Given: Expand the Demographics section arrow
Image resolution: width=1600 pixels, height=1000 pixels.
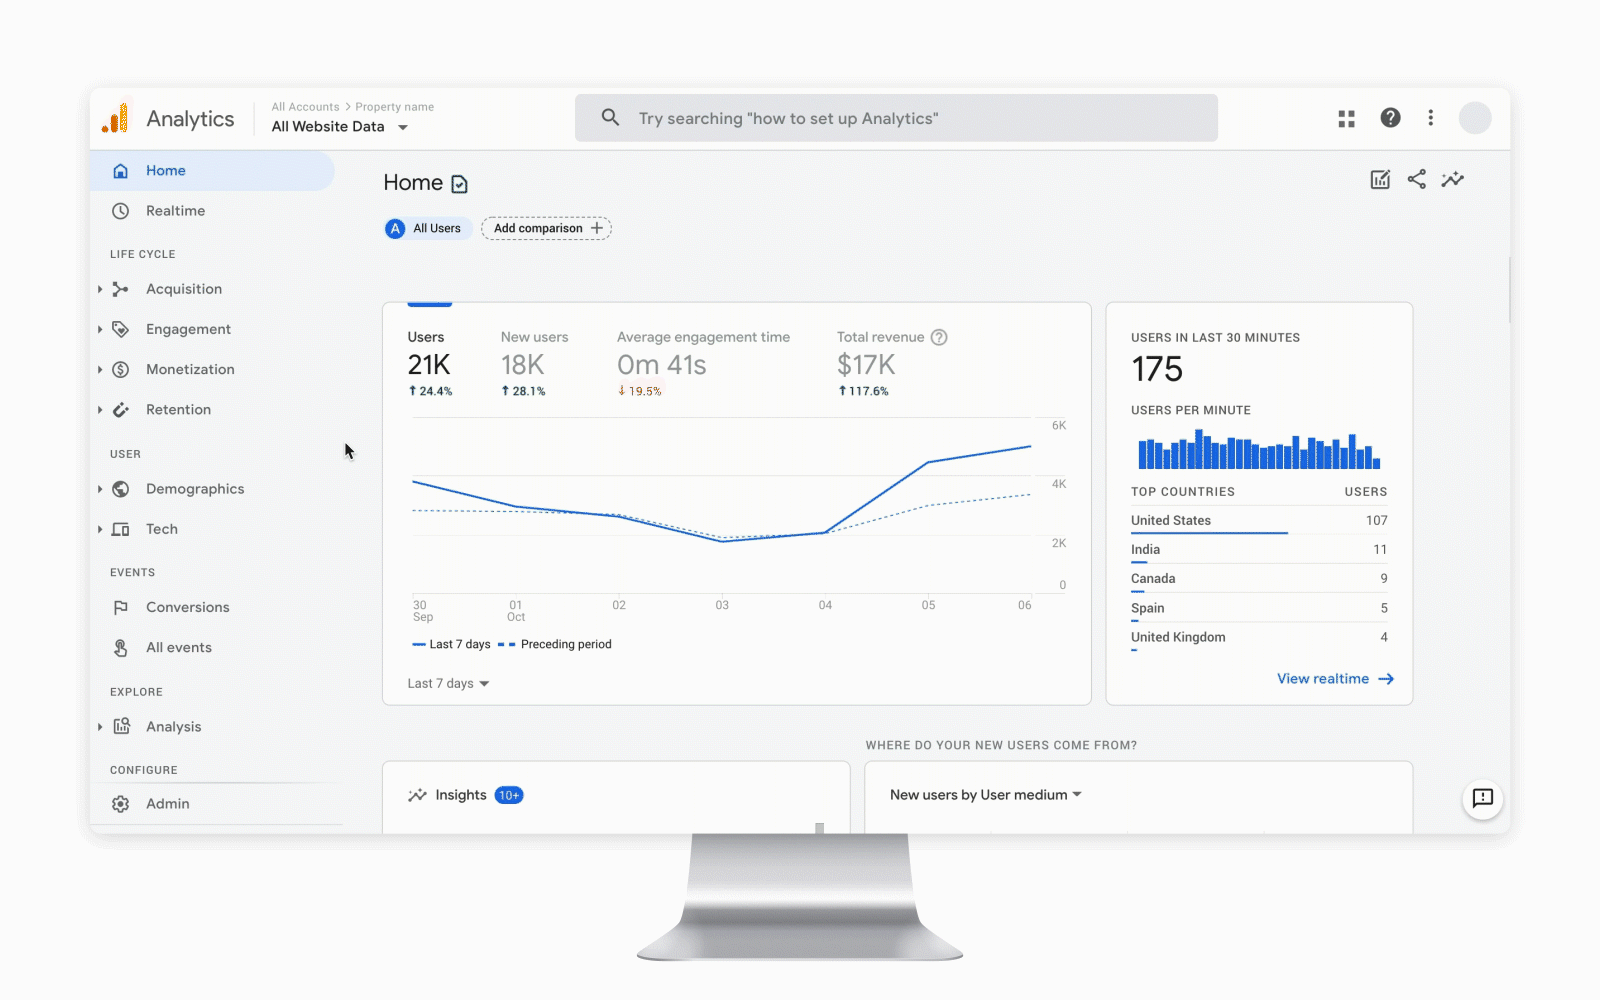Looking at the screenshot, I should click(x=100, y=489).
